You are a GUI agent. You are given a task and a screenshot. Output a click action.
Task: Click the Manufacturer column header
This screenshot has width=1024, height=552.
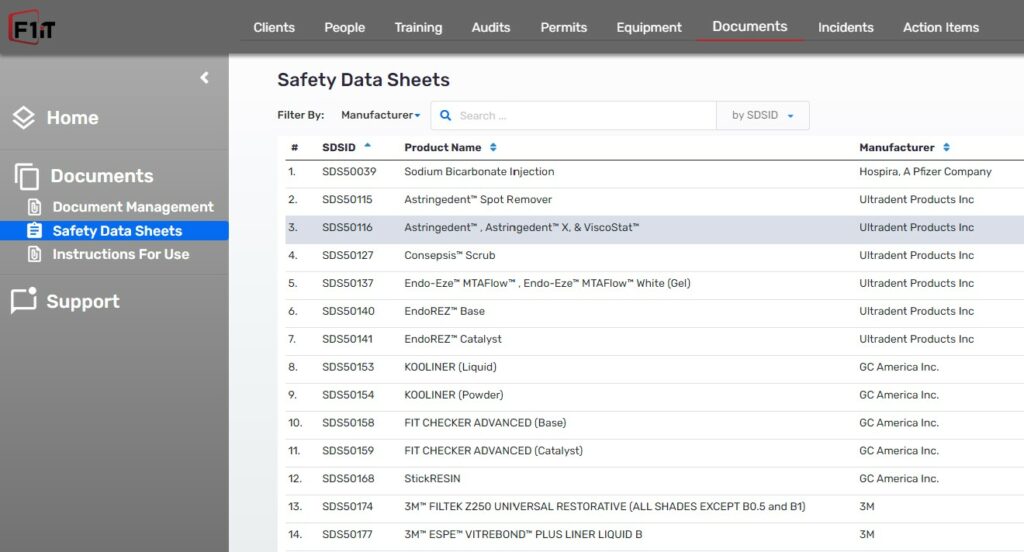(x=897, y=148)
